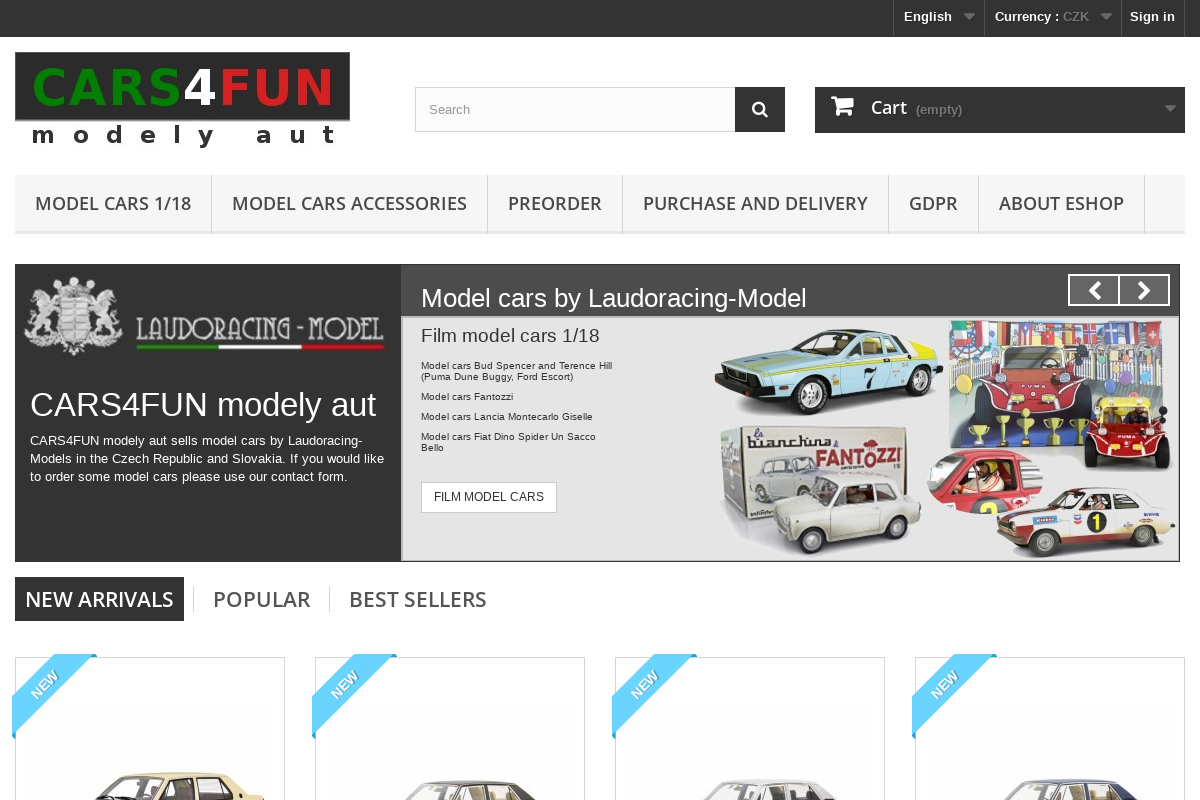Click 'Model cars Fantozzi' text
1200x800 pixels.
click(x=467, y=397)
